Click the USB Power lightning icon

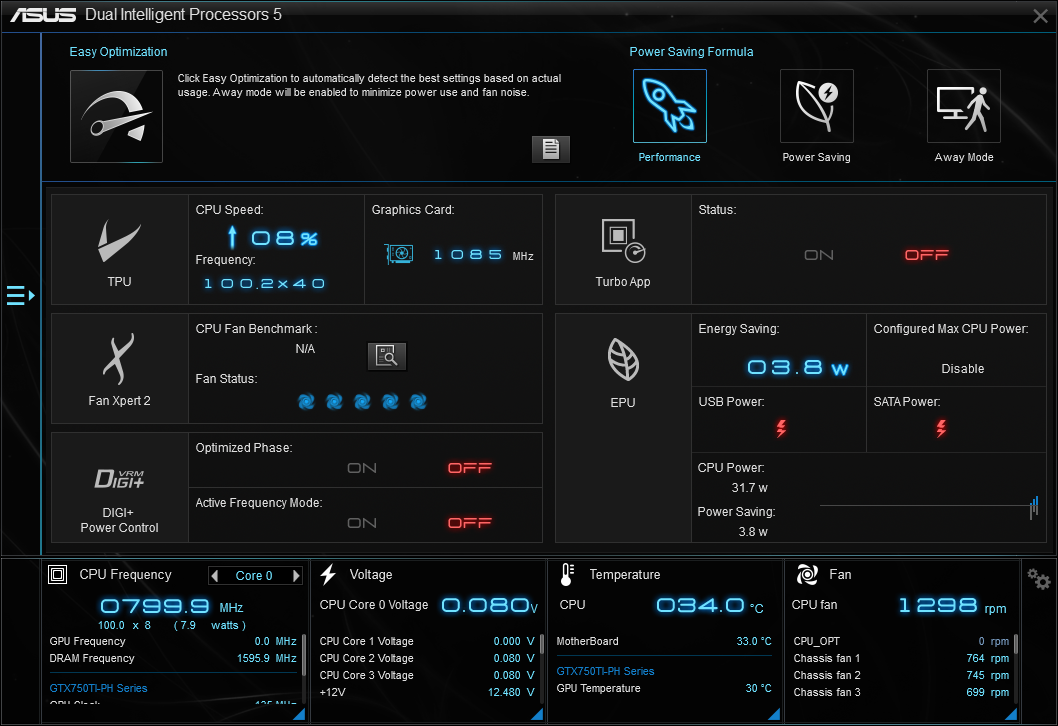781,428
